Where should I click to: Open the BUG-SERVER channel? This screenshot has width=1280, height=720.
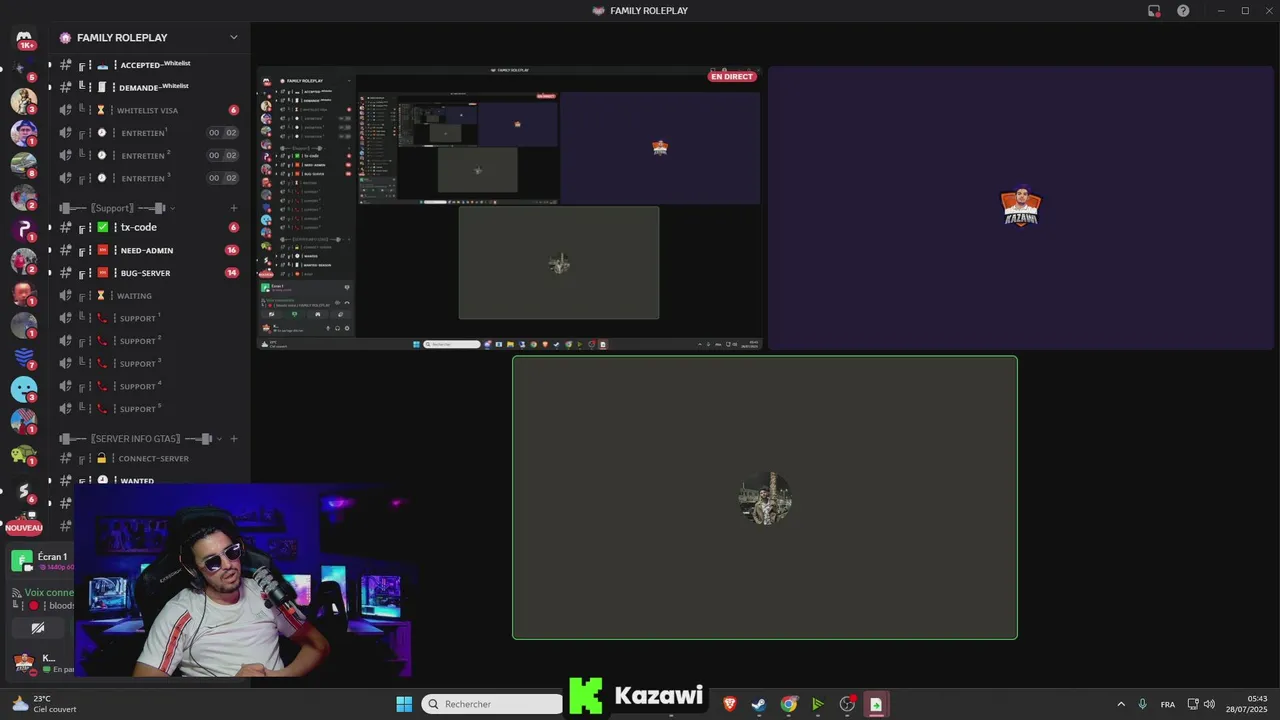tap(148, 273)
